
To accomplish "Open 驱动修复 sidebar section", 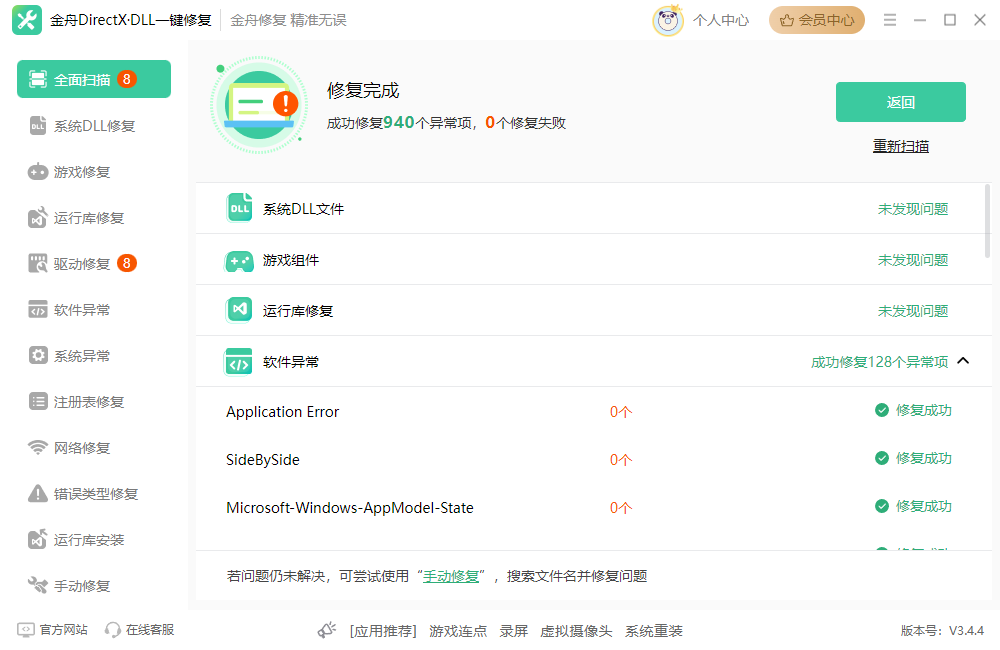I will tap(94, 263).
